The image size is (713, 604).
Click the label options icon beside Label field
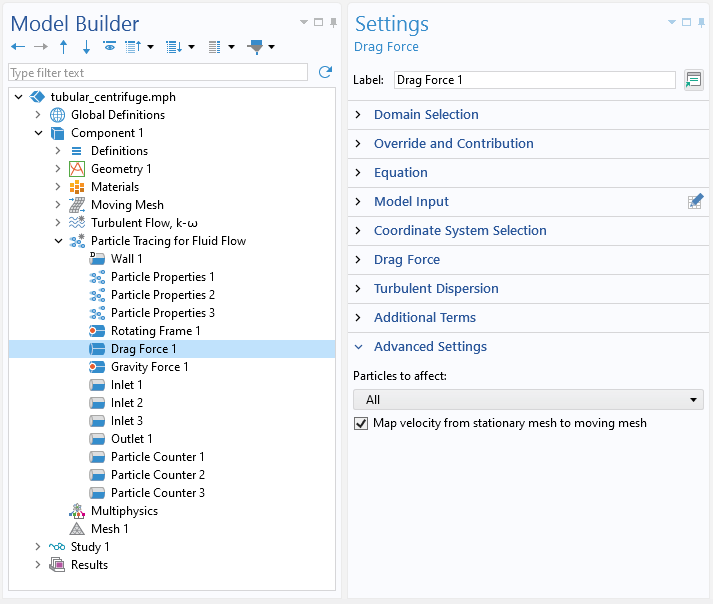coord(693,80)
